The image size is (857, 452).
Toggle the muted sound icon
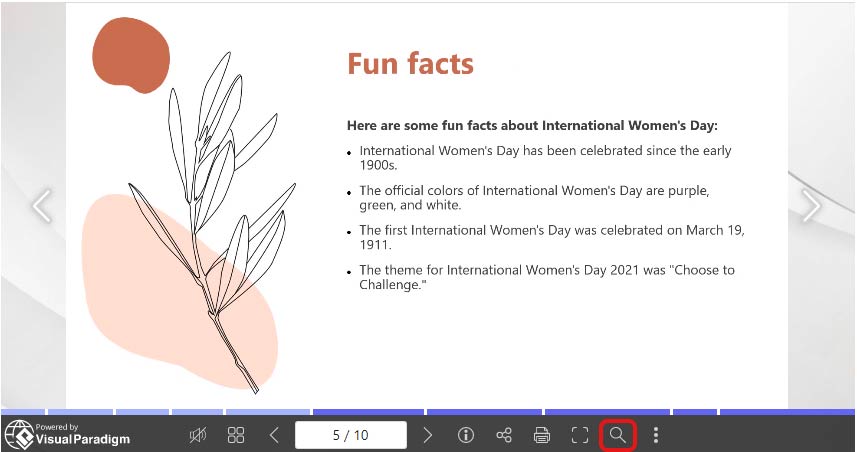tap(199, 435)
